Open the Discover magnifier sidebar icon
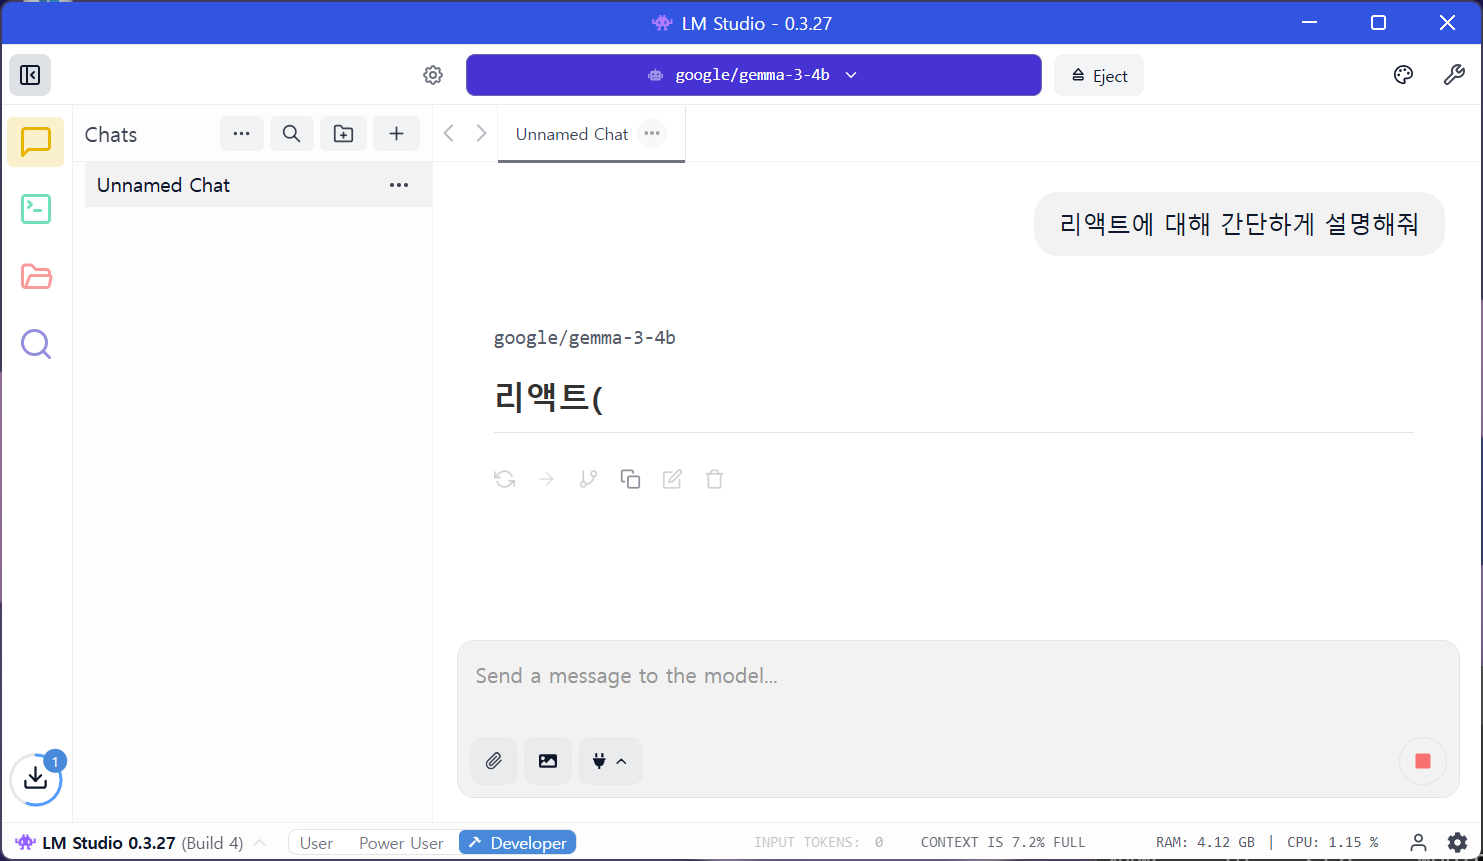The image size is (1483, 861). pos(36,344)
